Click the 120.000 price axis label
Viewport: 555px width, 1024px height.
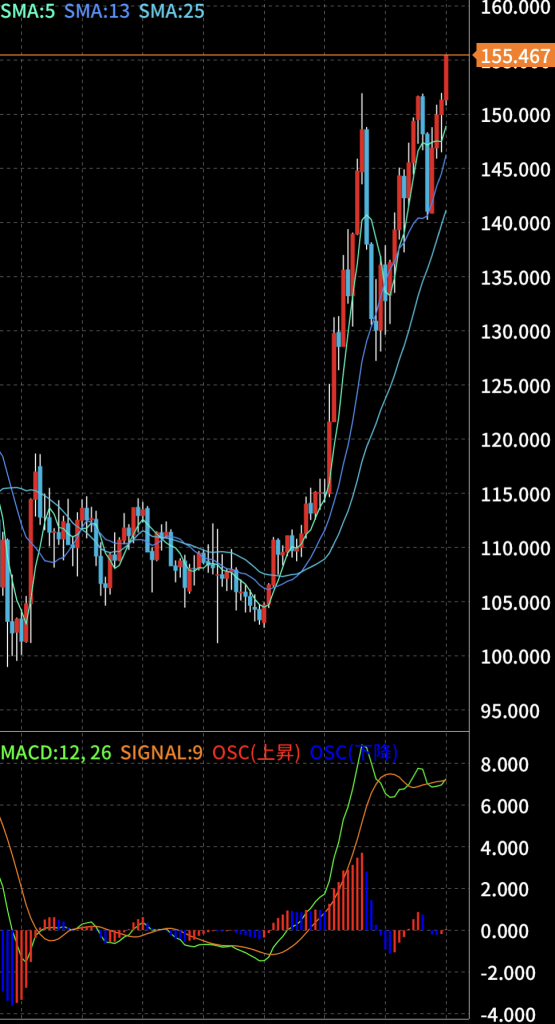[515, 441]
